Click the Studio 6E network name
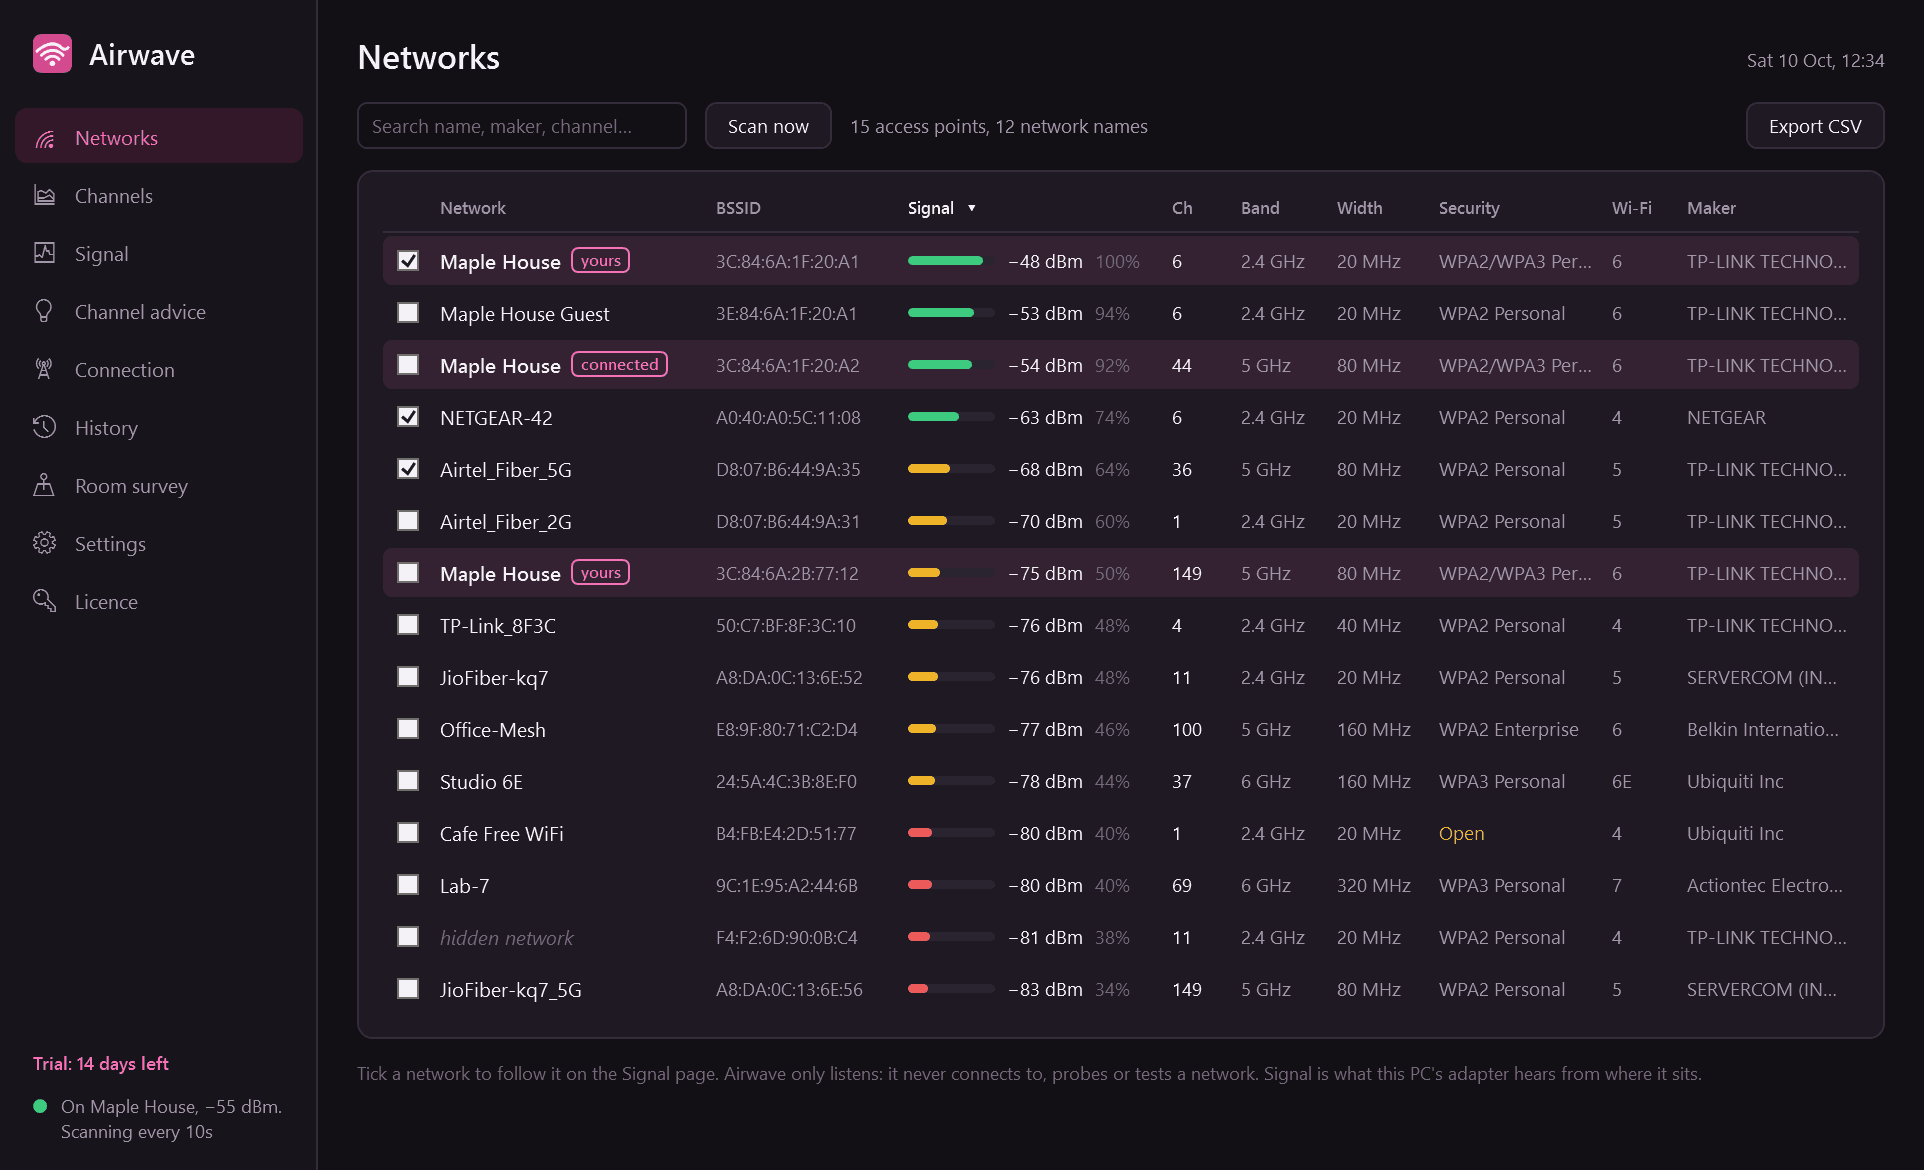 pos(481,781)
